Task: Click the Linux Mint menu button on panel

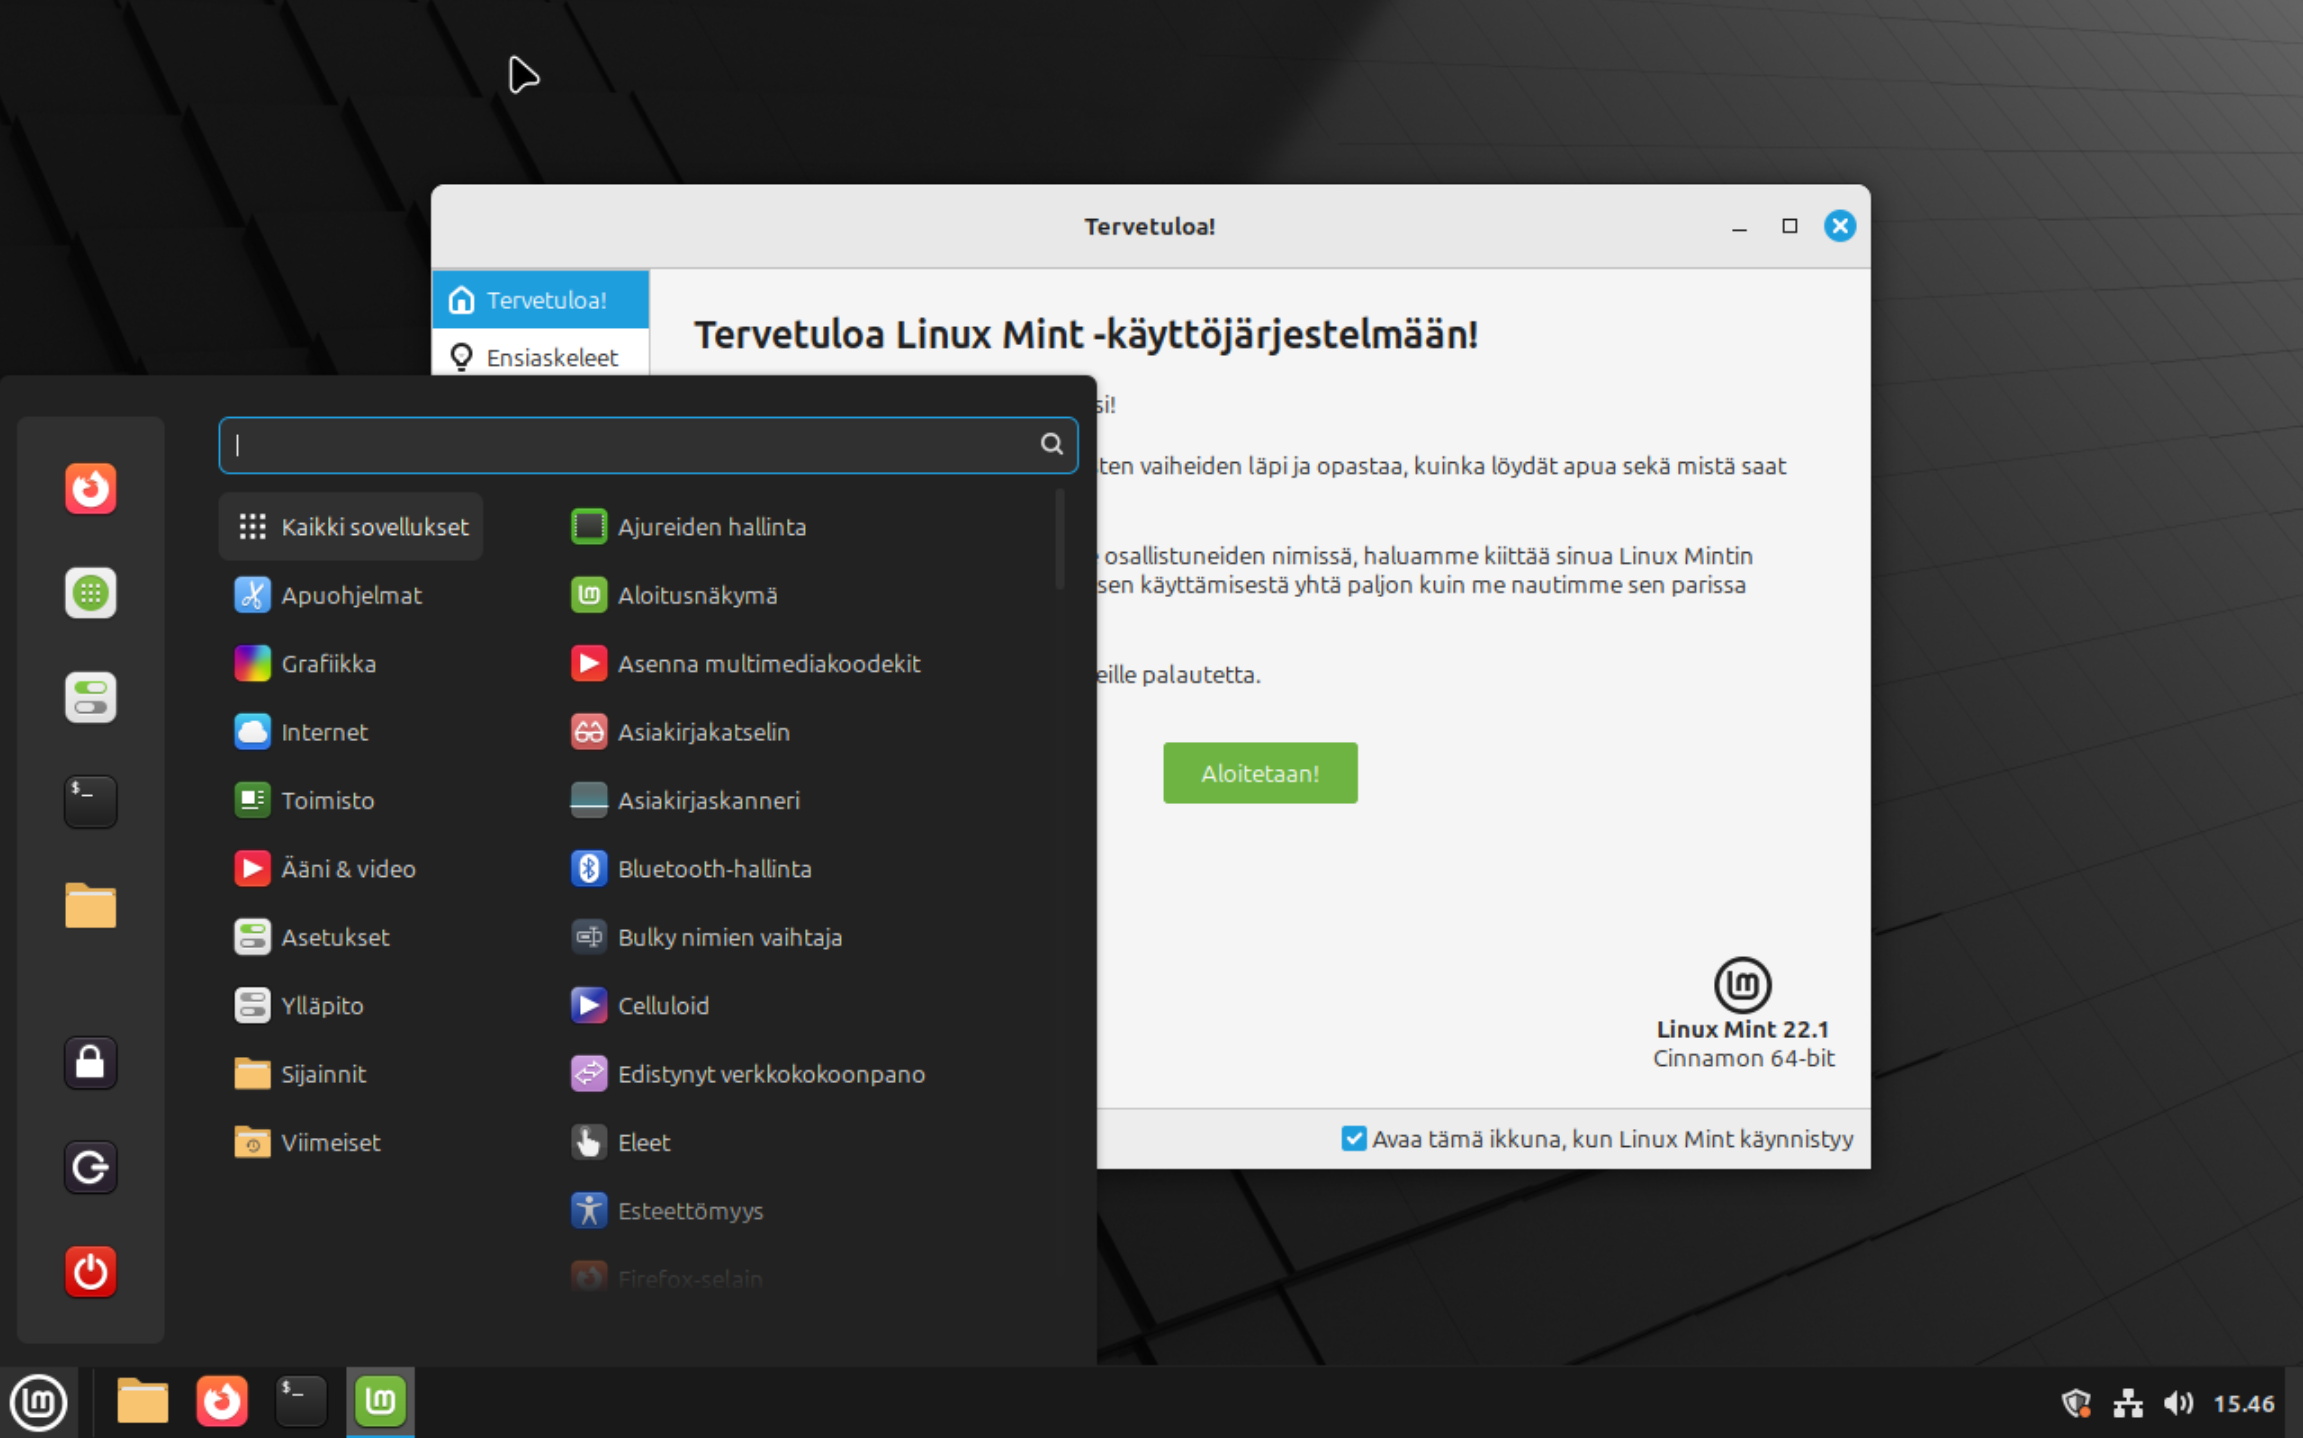Action: (x=38, y=1401)
